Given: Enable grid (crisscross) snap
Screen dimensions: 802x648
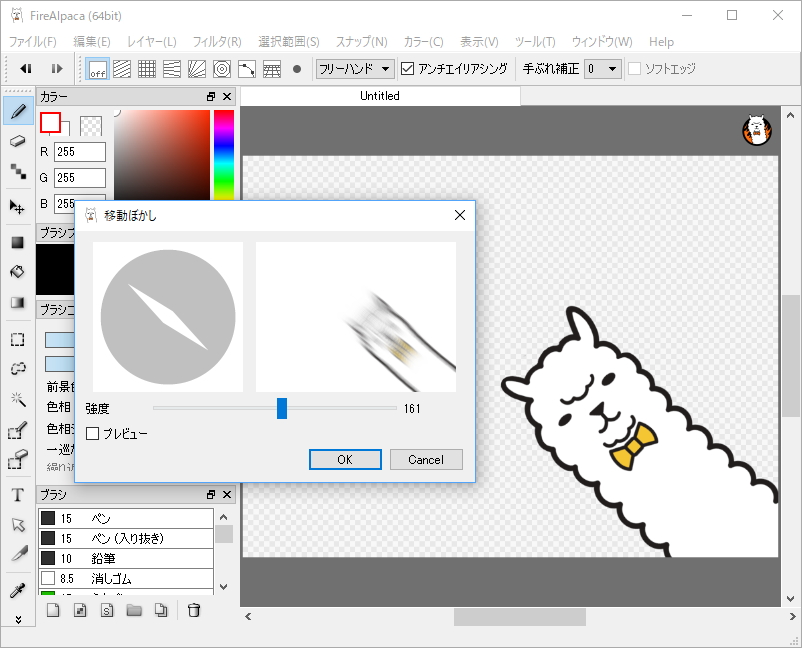Looking at the screenshot, I should pyautogui.click(x=147, y=69).
